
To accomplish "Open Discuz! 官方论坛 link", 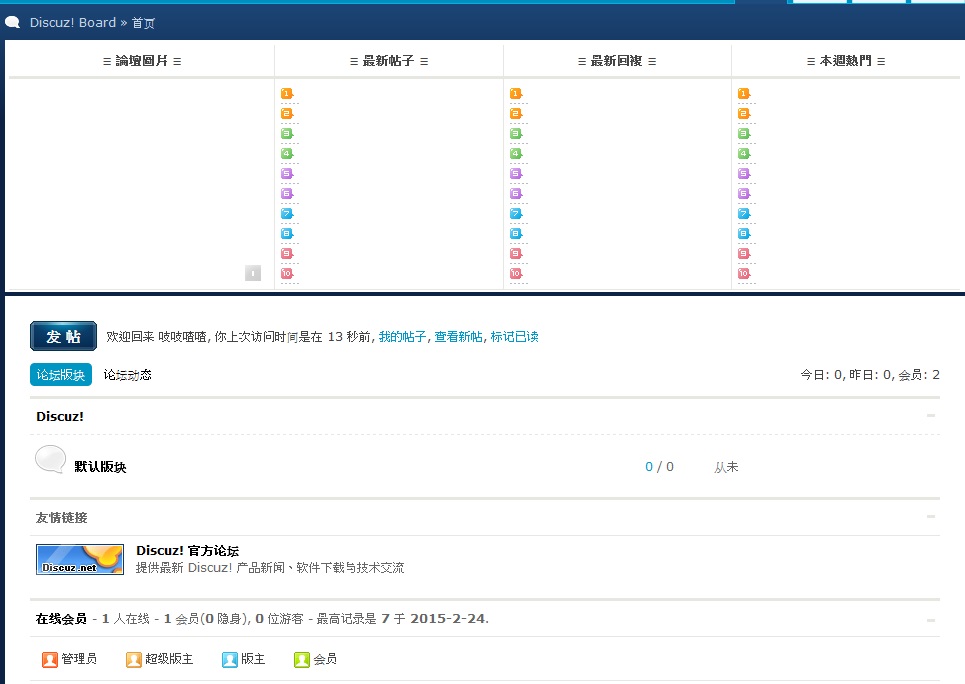I will [x=188, y=550].
